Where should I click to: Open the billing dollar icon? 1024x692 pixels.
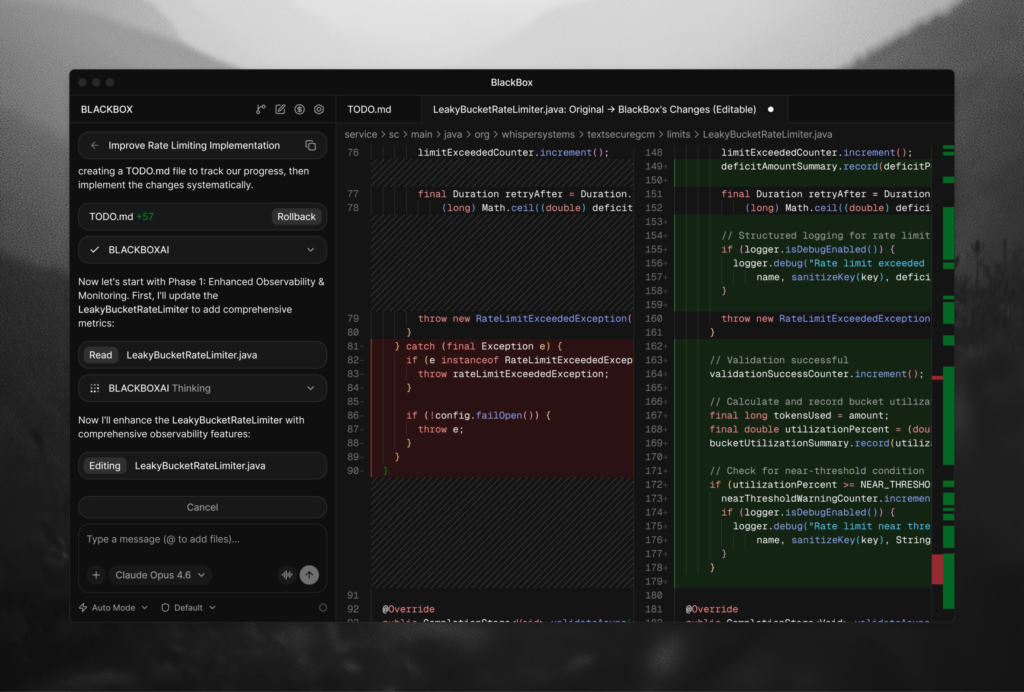coord(300,109)
